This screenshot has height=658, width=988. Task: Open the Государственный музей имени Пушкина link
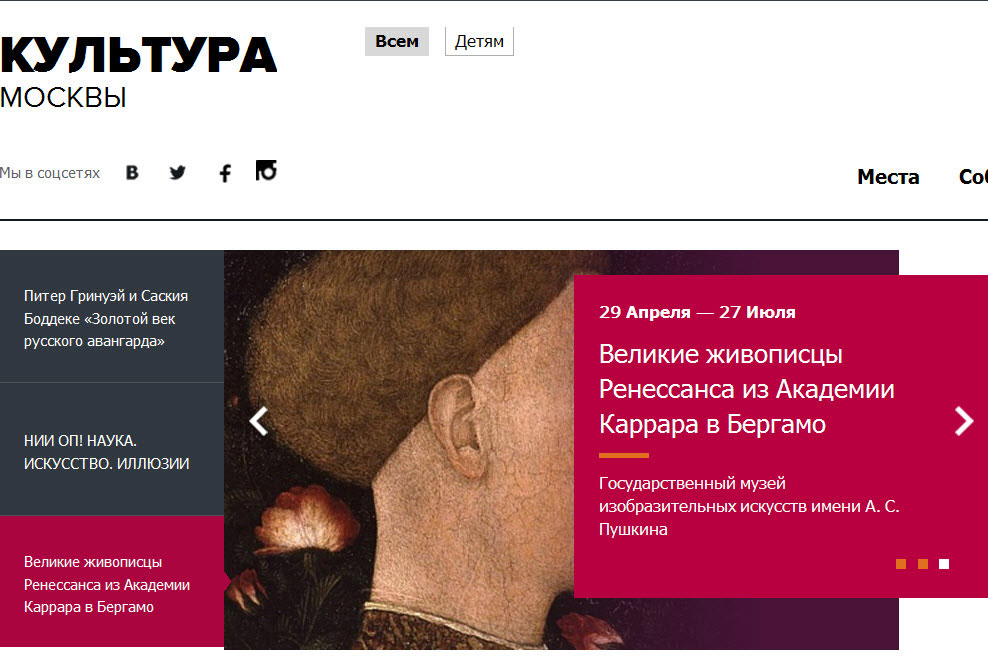(x=749, y=506)
